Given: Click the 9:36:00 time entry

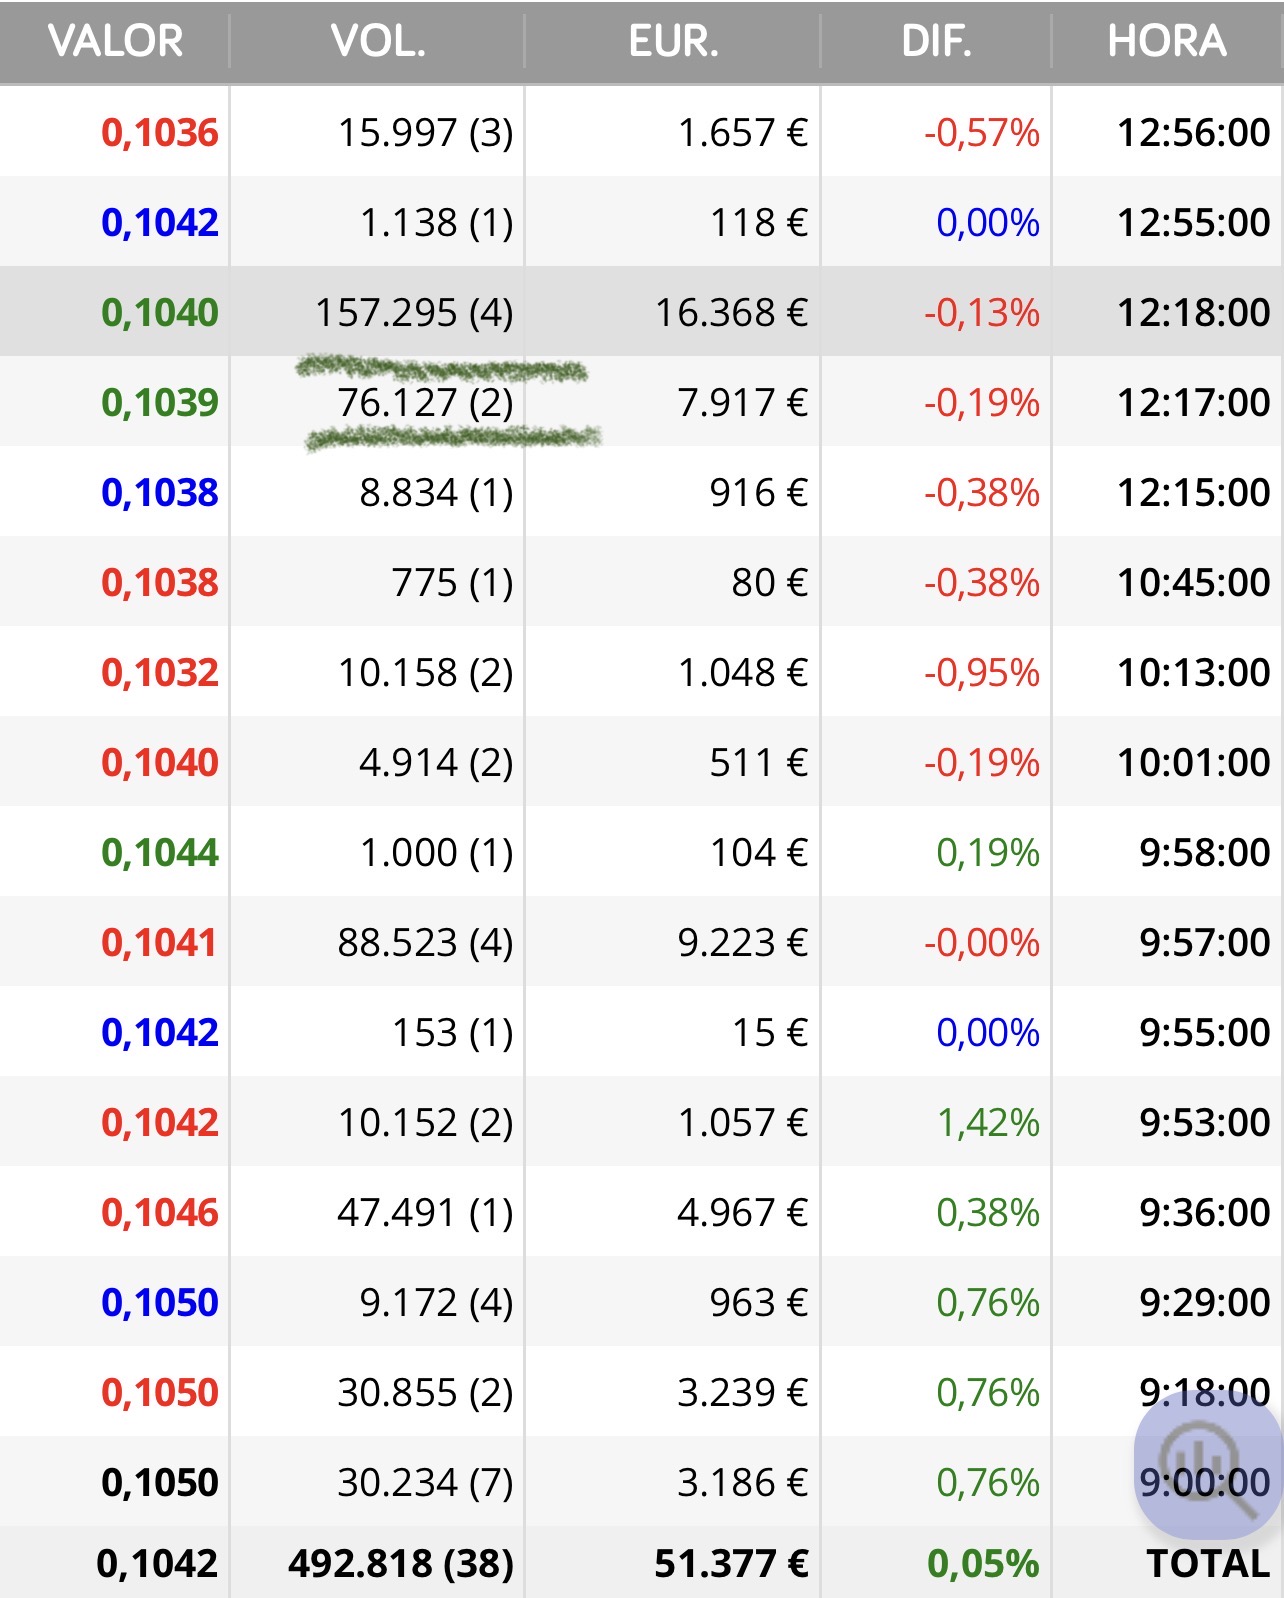Looking at the screenshot, I should click(x=1204, y=1213).
